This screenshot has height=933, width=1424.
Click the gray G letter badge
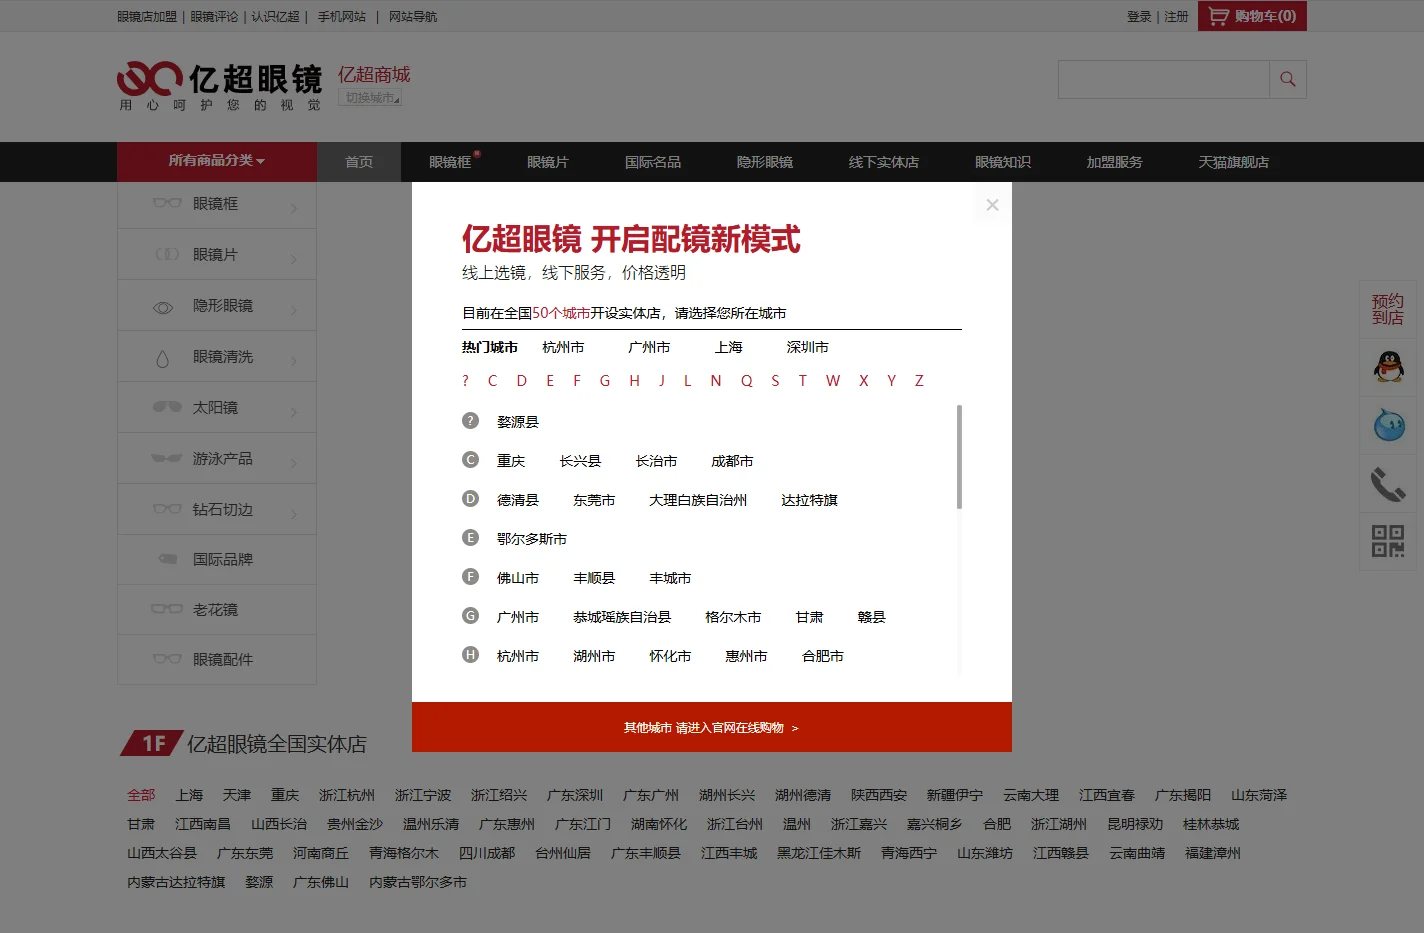pos(470,616)
